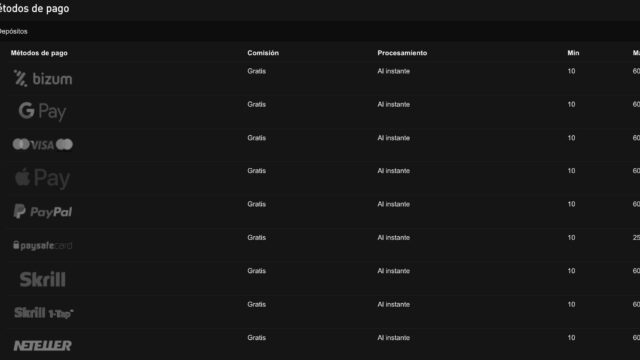This screenshot has height=360, width=640.
Task: Click Al instante in the PayPal row
Action: click(393, 204)
